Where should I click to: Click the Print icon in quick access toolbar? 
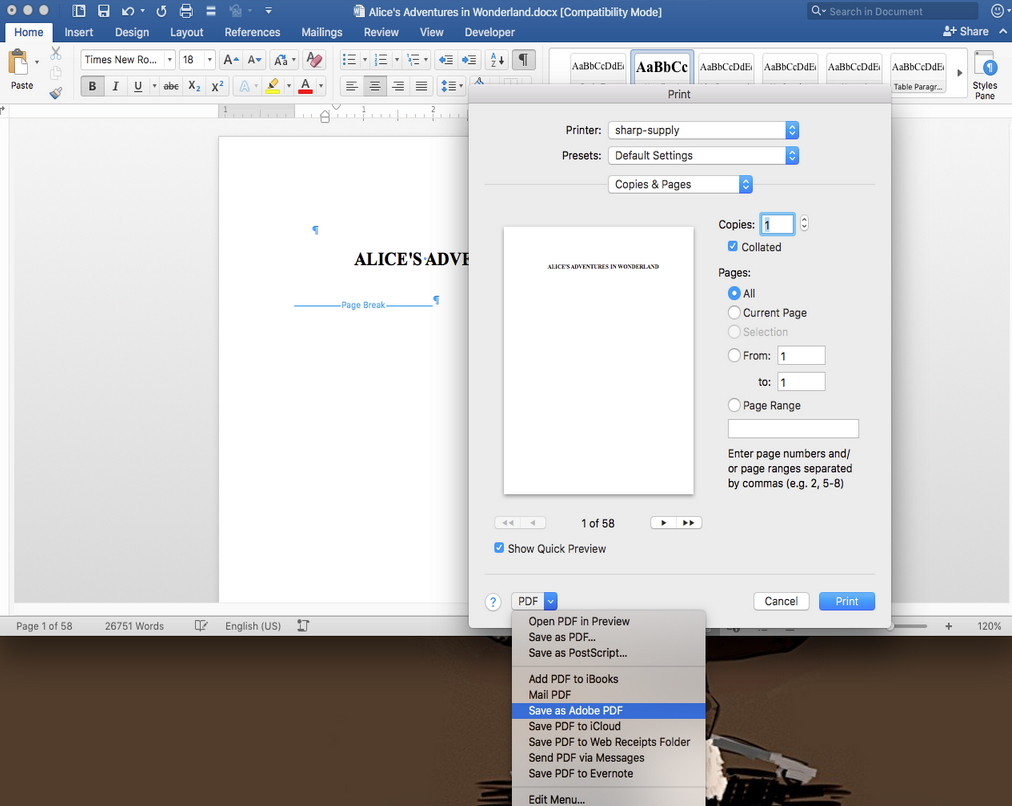point(186,11)
